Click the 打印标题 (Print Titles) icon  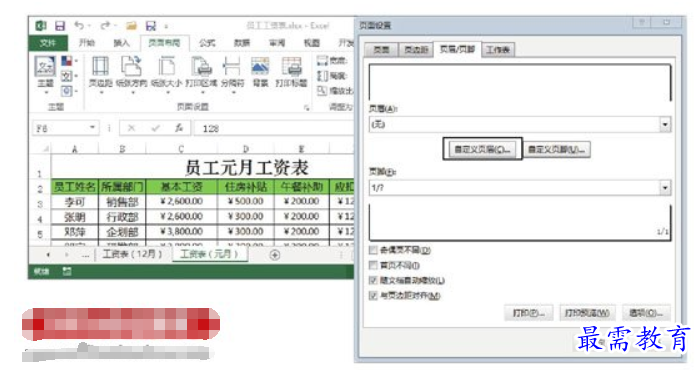click(x=291, y=66)
